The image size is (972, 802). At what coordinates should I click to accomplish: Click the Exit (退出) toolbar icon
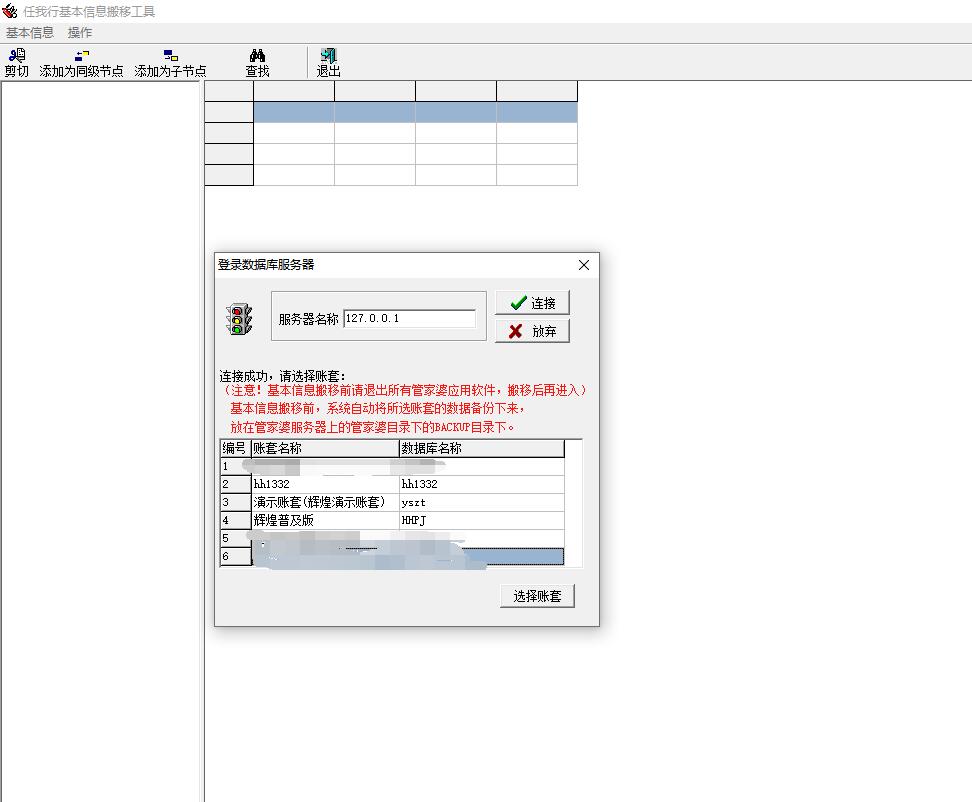329,63
